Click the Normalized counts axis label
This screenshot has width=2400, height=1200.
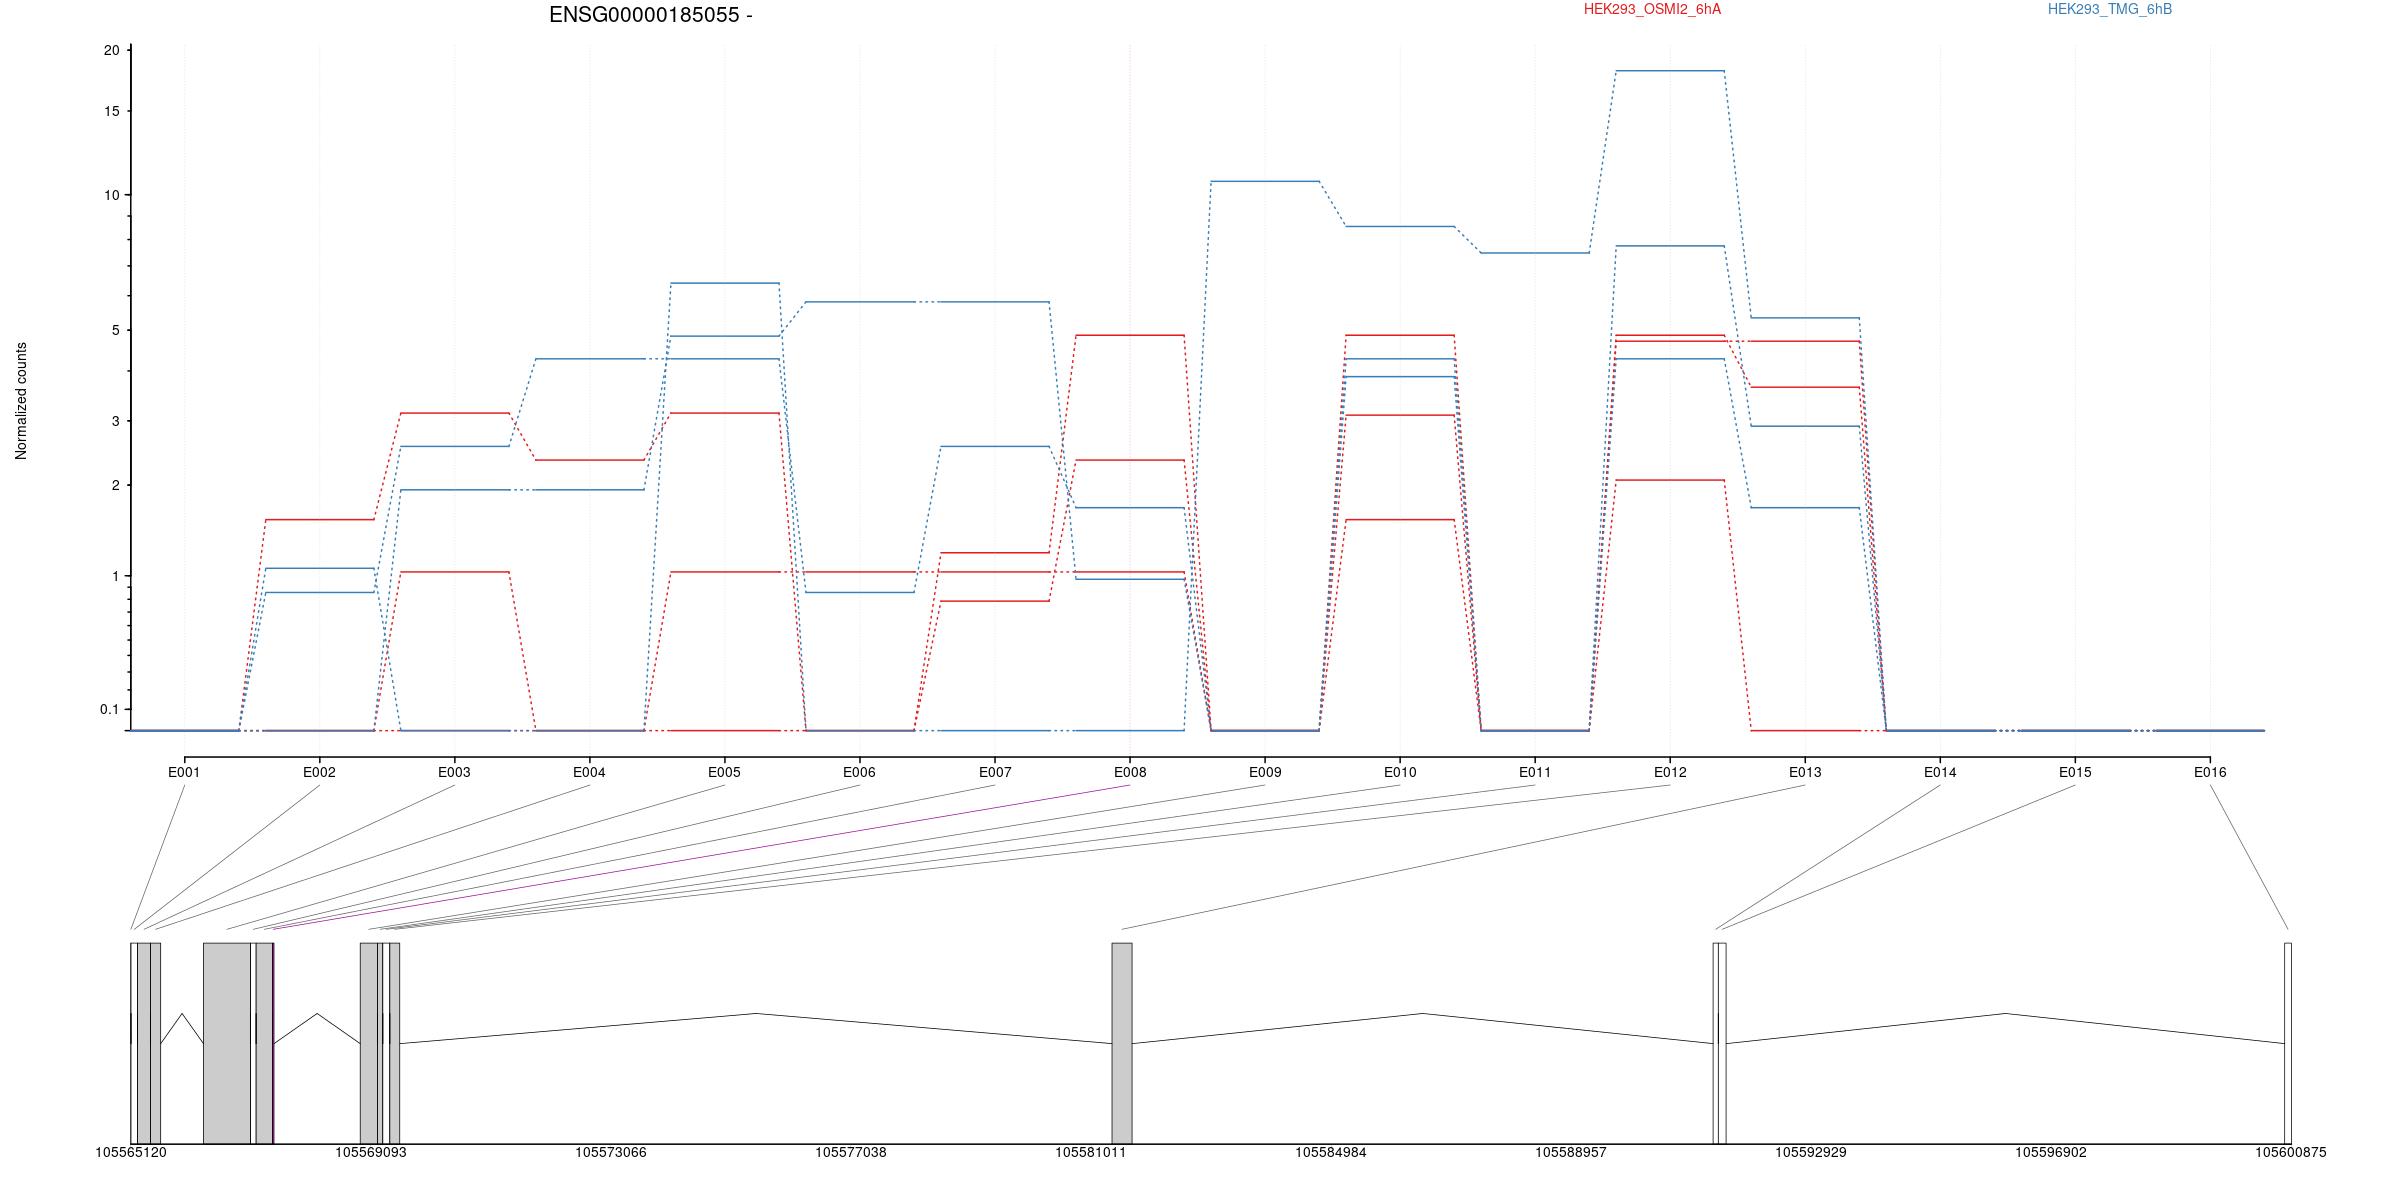(21, 401)
